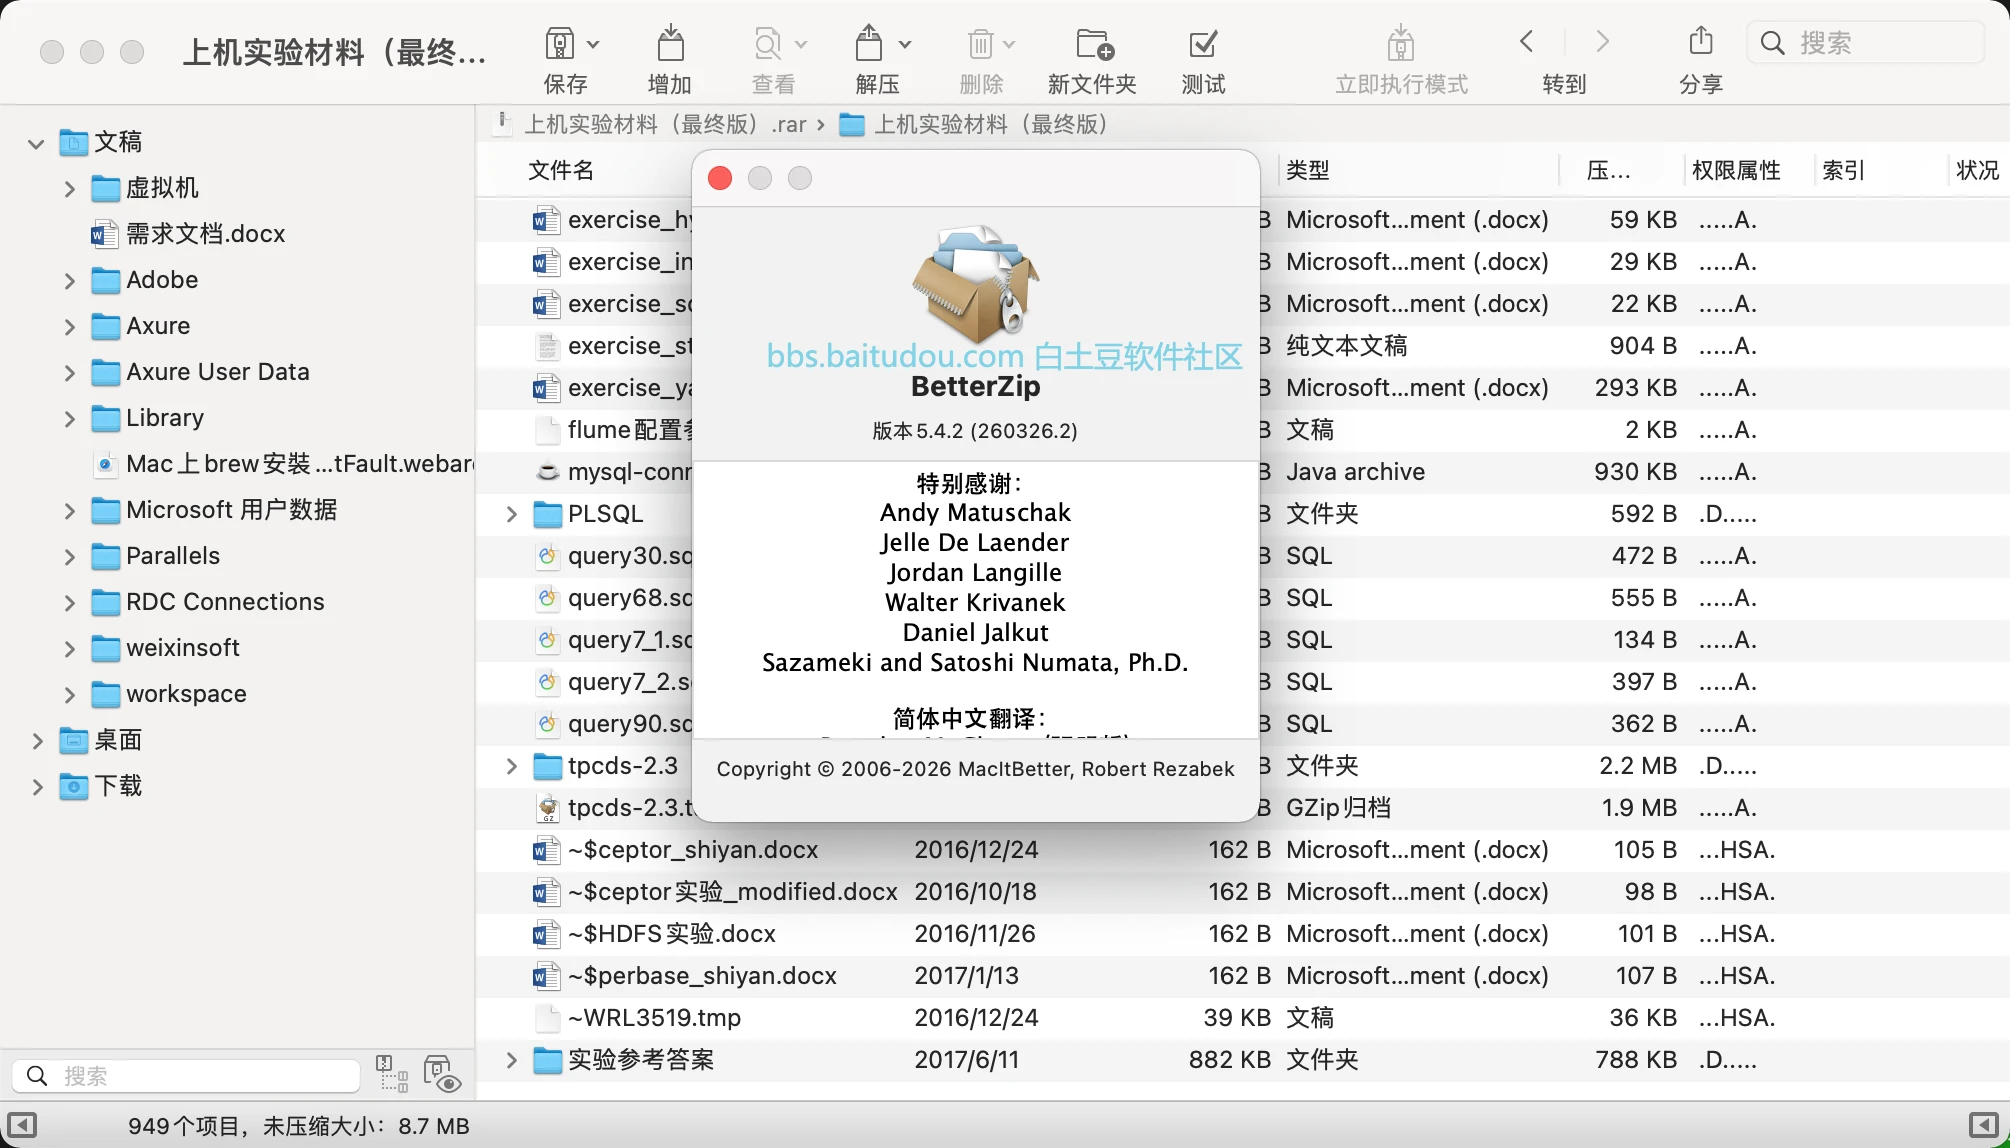This screenshot has height=1148, width=2010.
Task: Click the tpcds-2.3 GZip archive icon
Action: [547, 808]
